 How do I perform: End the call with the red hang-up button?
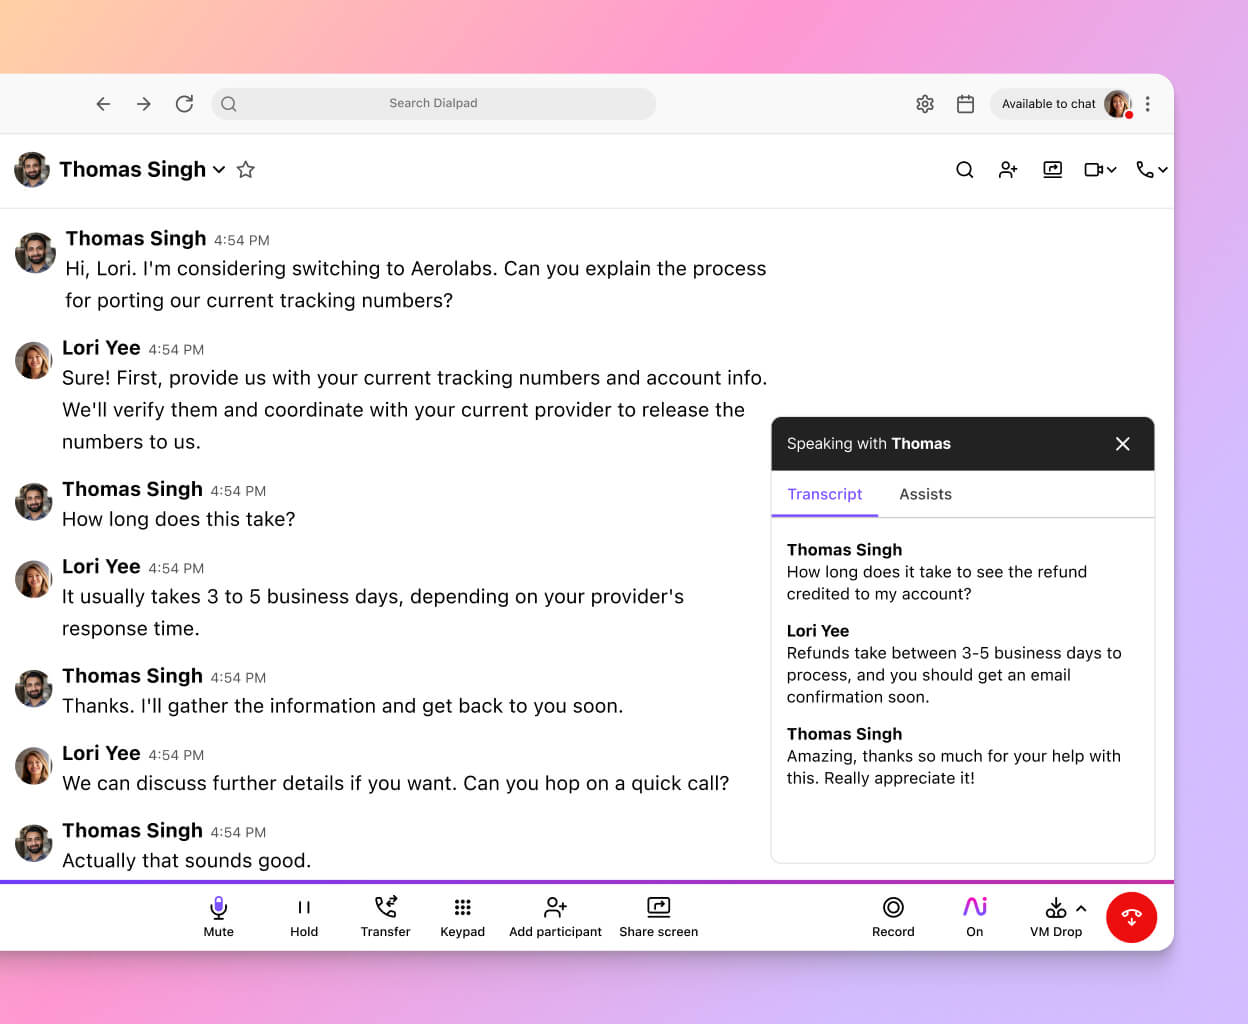pyautogui.click(x=1131, y=916)
